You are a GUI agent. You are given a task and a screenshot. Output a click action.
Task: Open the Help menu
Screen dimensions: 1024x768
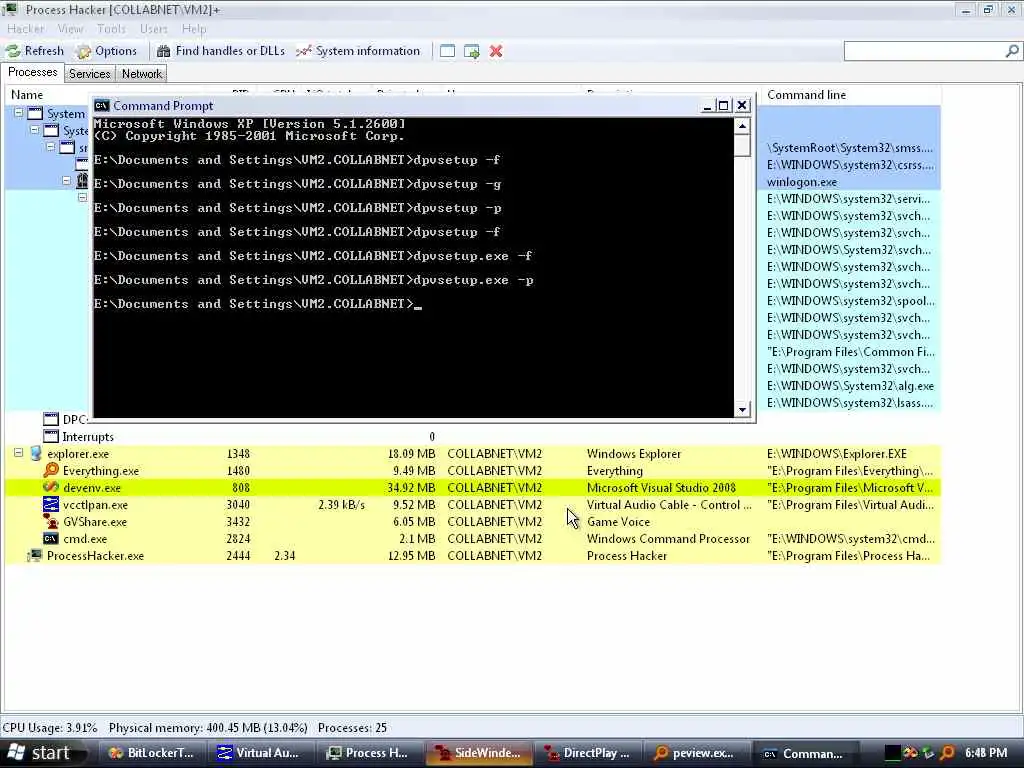tap(194, 29)
